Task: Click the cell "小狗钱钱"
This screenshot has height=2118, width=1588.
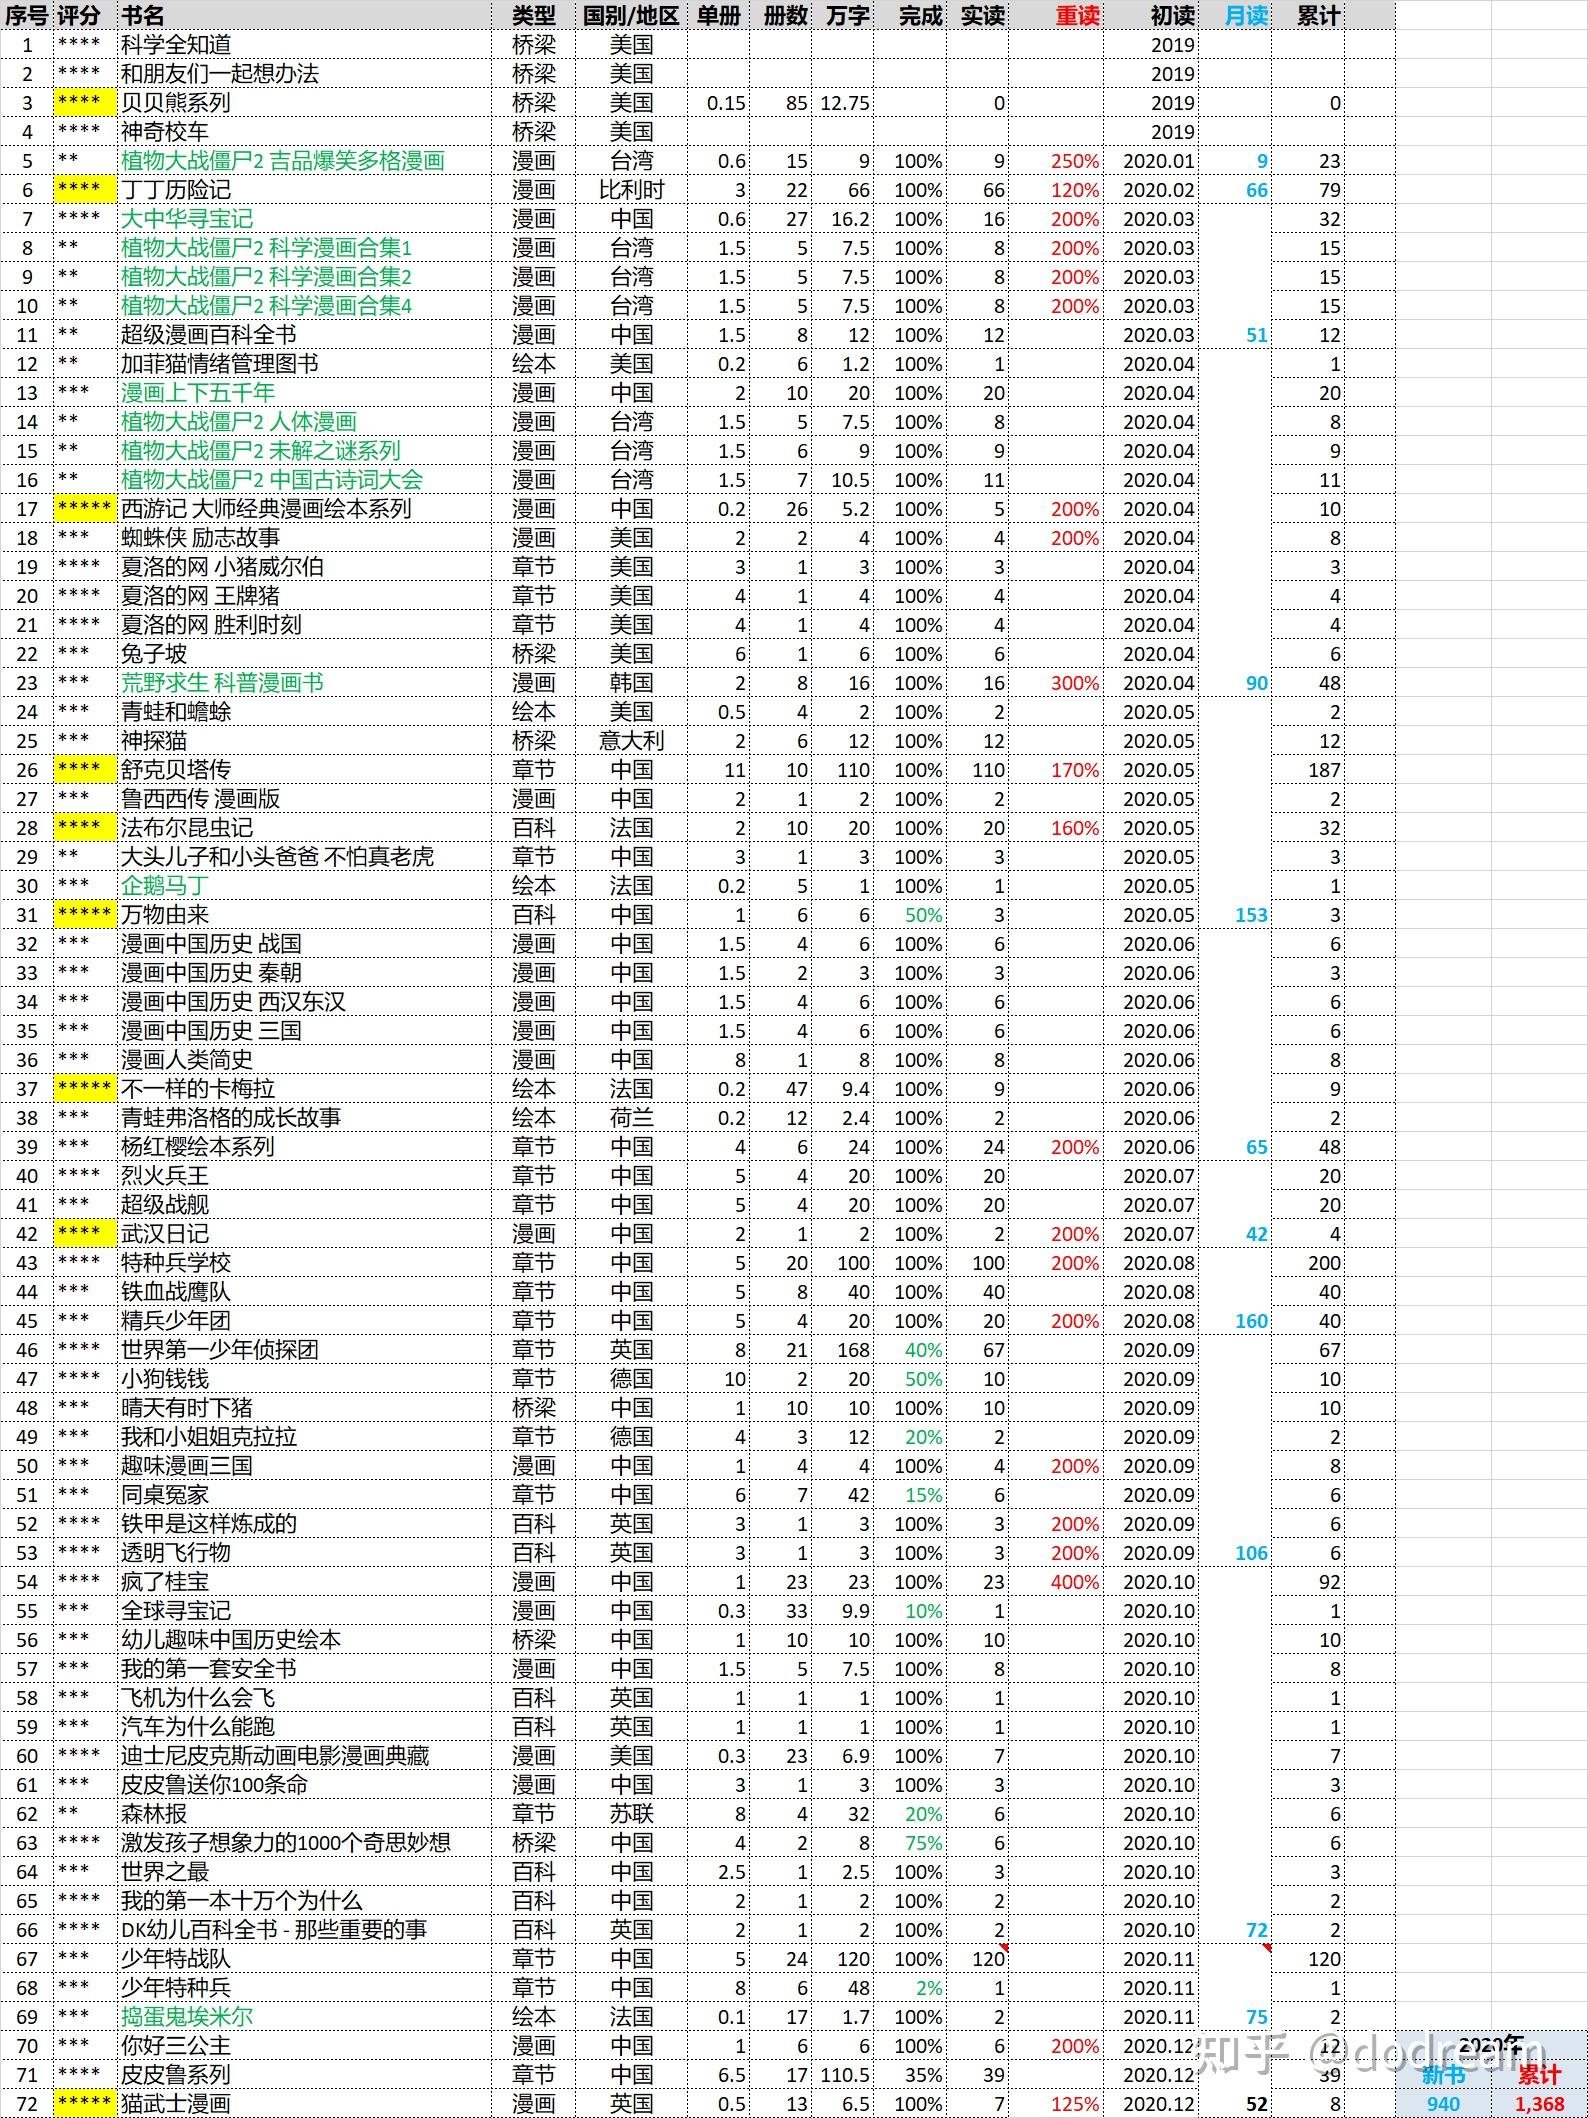Action: [165, 1379]
